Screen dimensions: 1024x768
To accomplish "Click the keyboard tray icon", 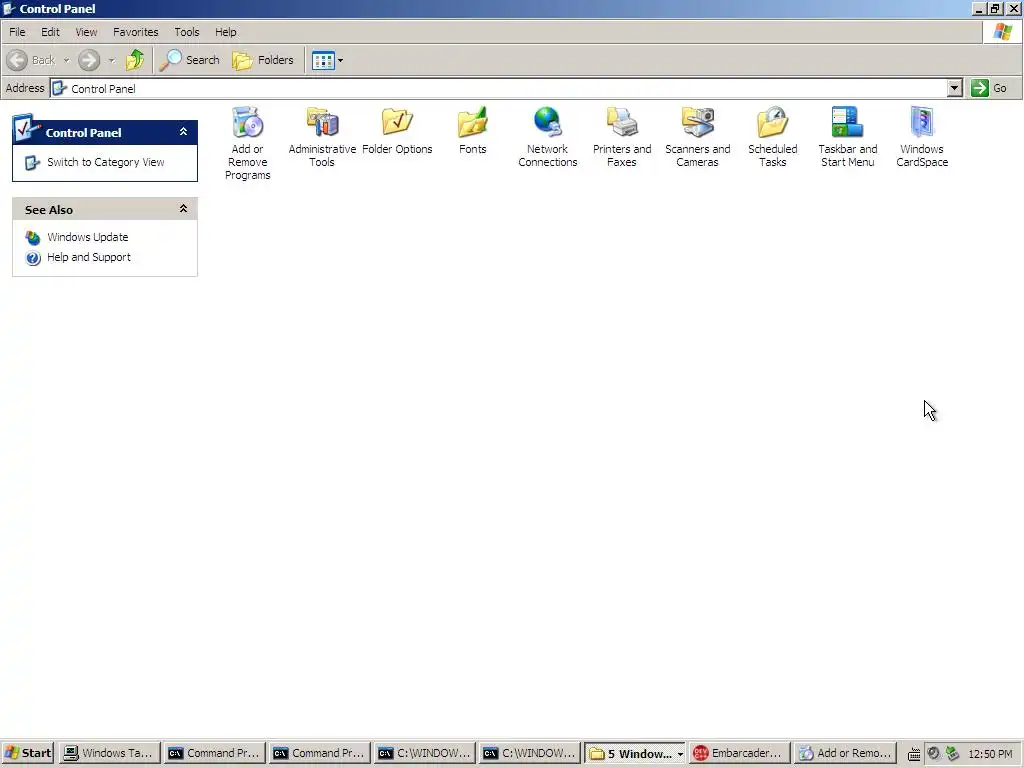I will [914, 754].
